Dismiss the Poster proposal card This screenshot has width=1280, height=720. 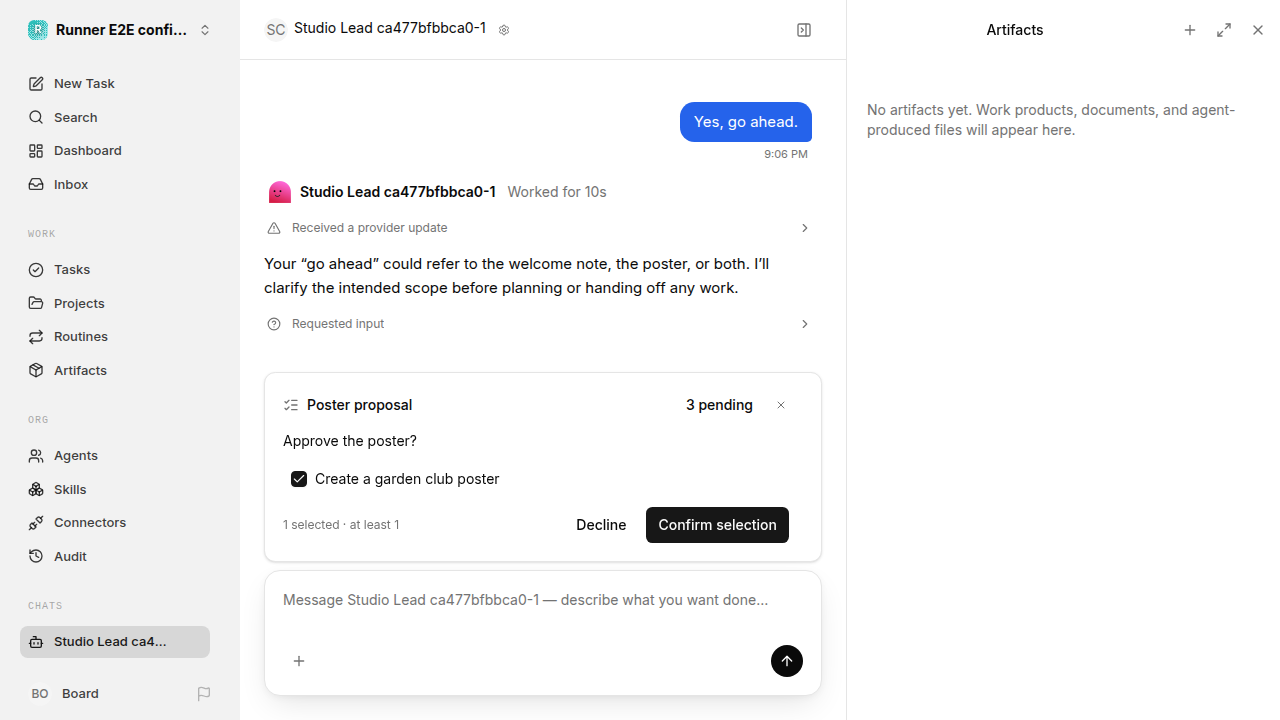(781, 405)
